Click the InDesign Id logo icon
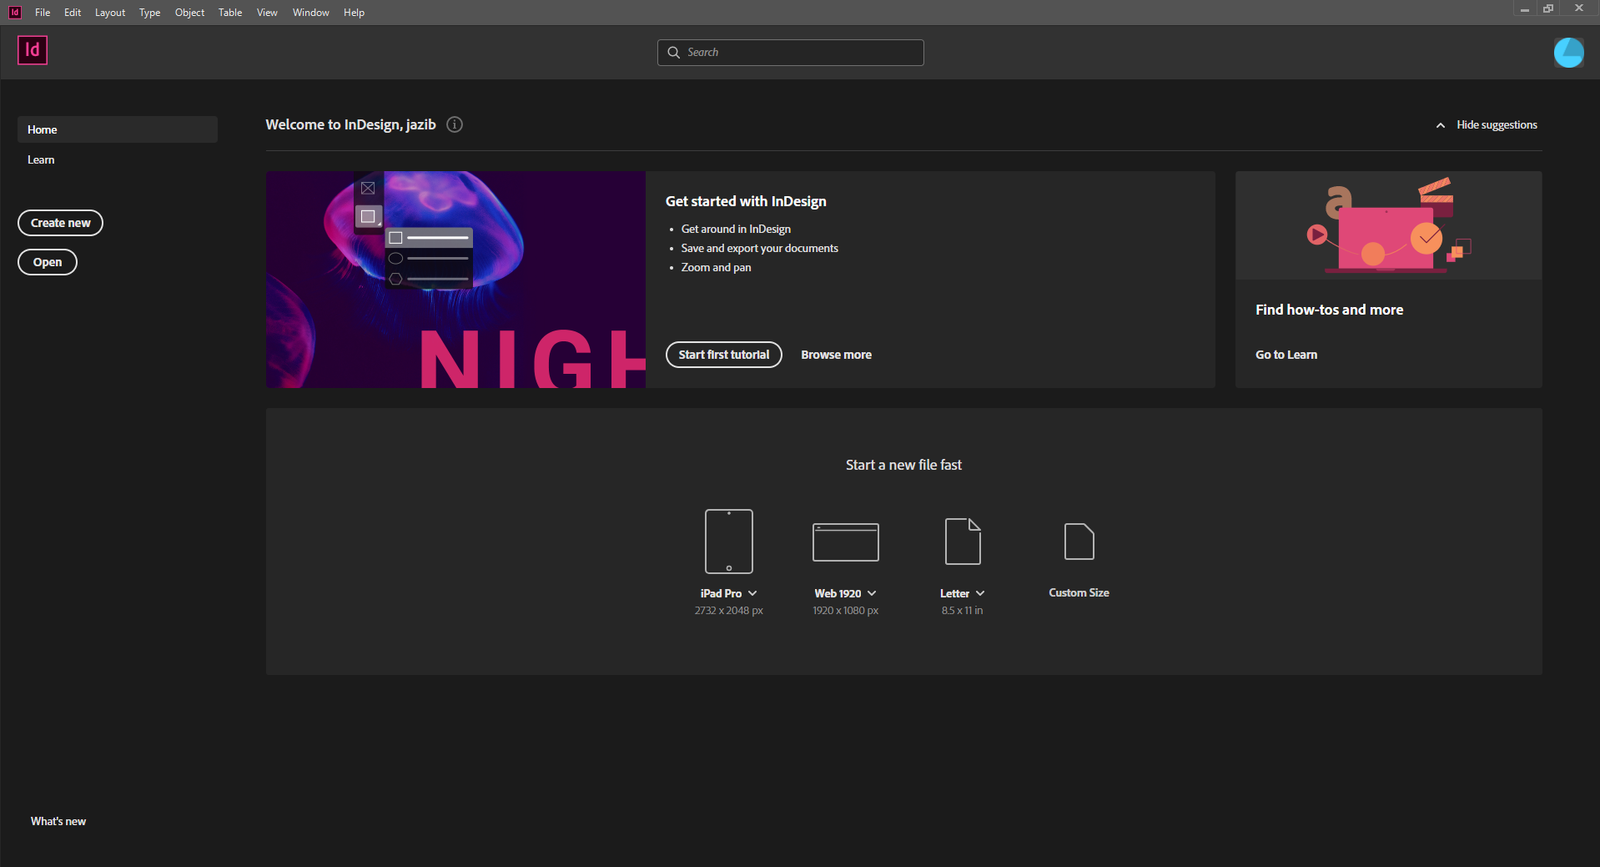Viewport: 1600px width, 867px height. pos(32,50)
